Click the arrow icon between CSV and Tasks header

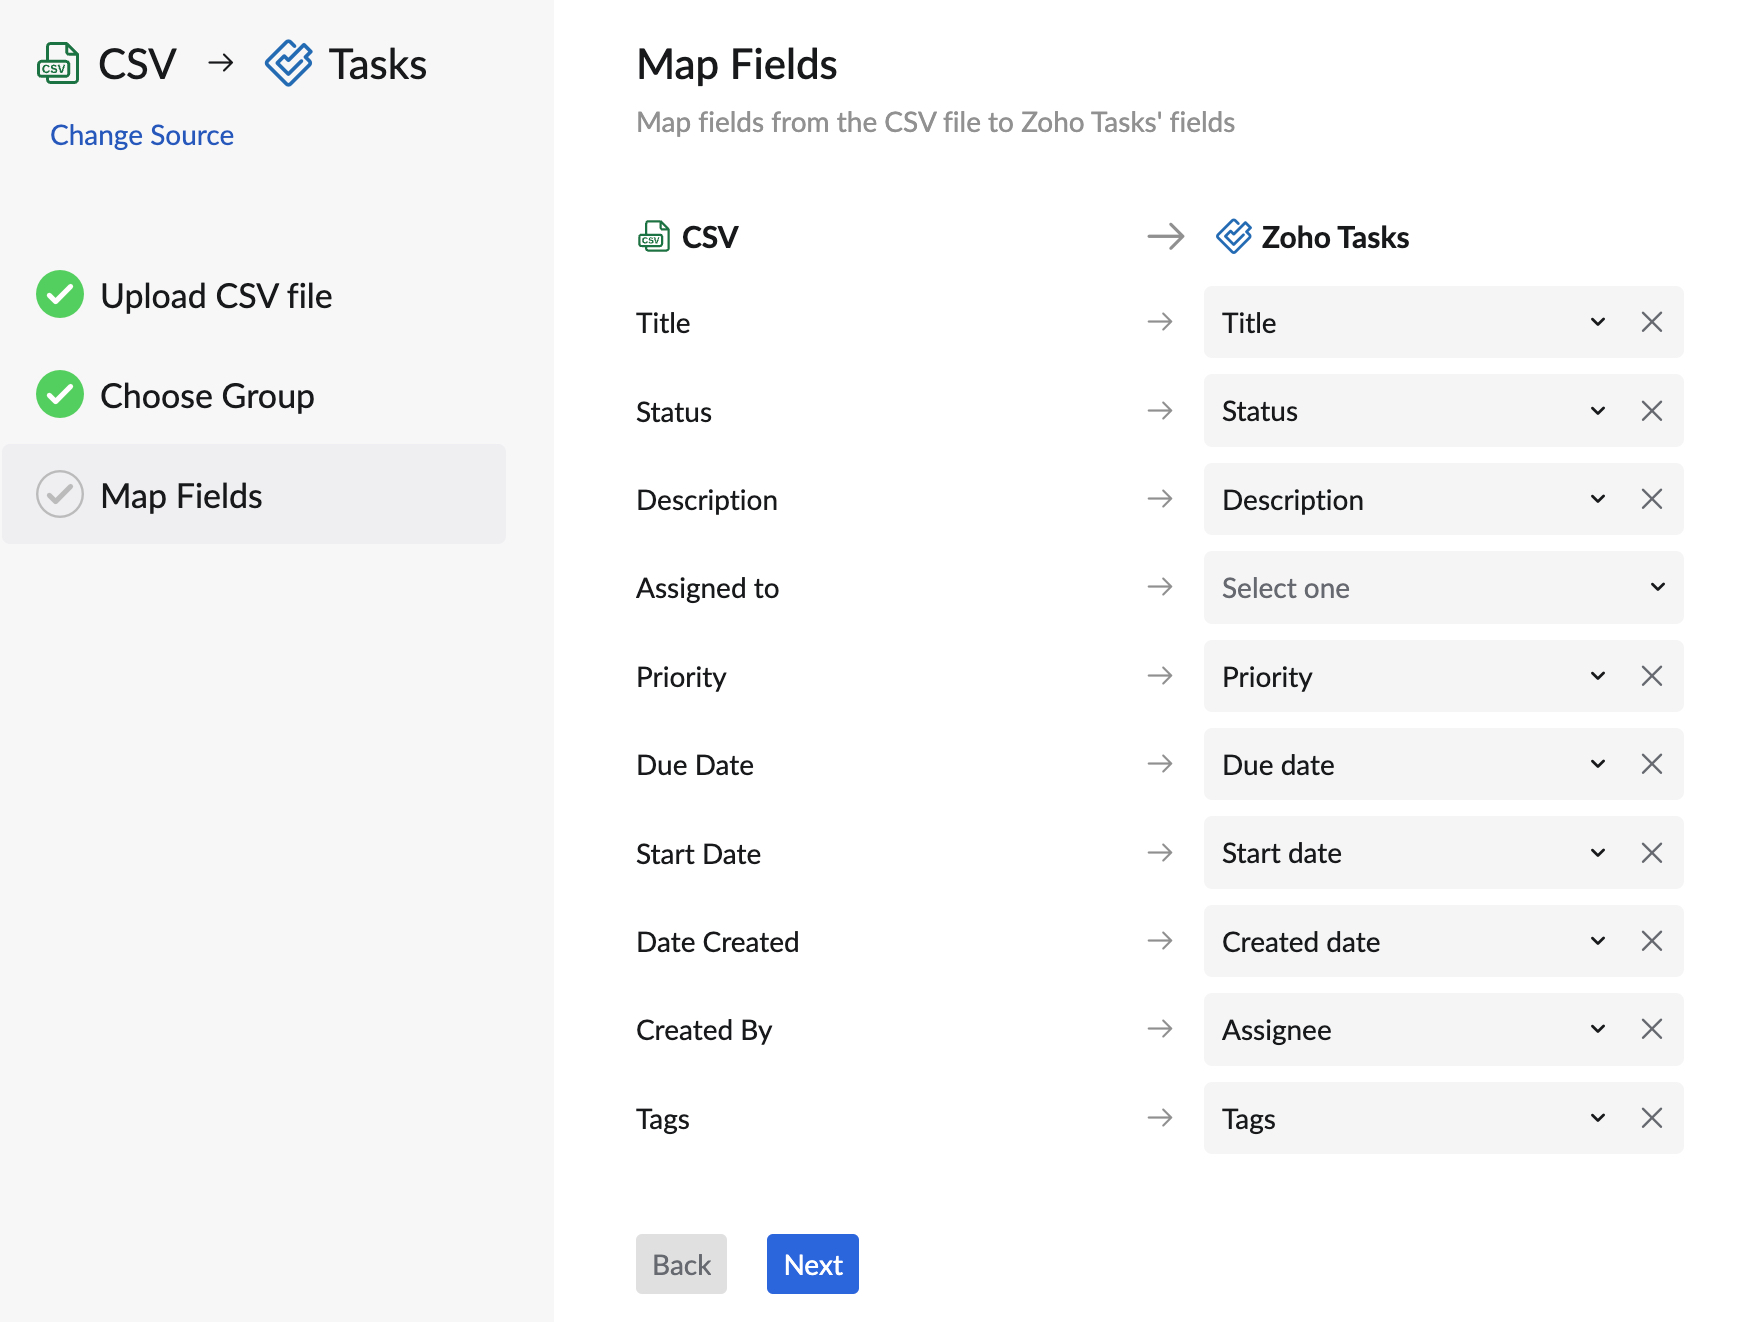[221, 62]
